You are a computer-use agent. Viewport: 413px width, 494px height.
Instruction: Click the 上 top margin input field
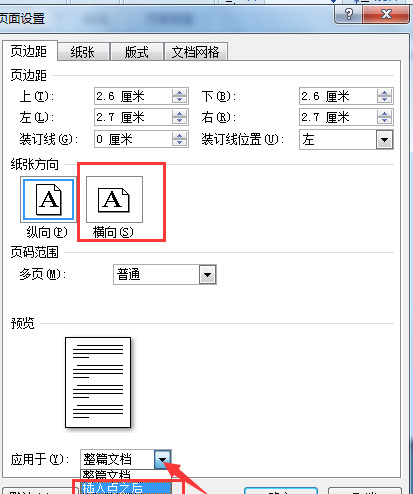133,96
